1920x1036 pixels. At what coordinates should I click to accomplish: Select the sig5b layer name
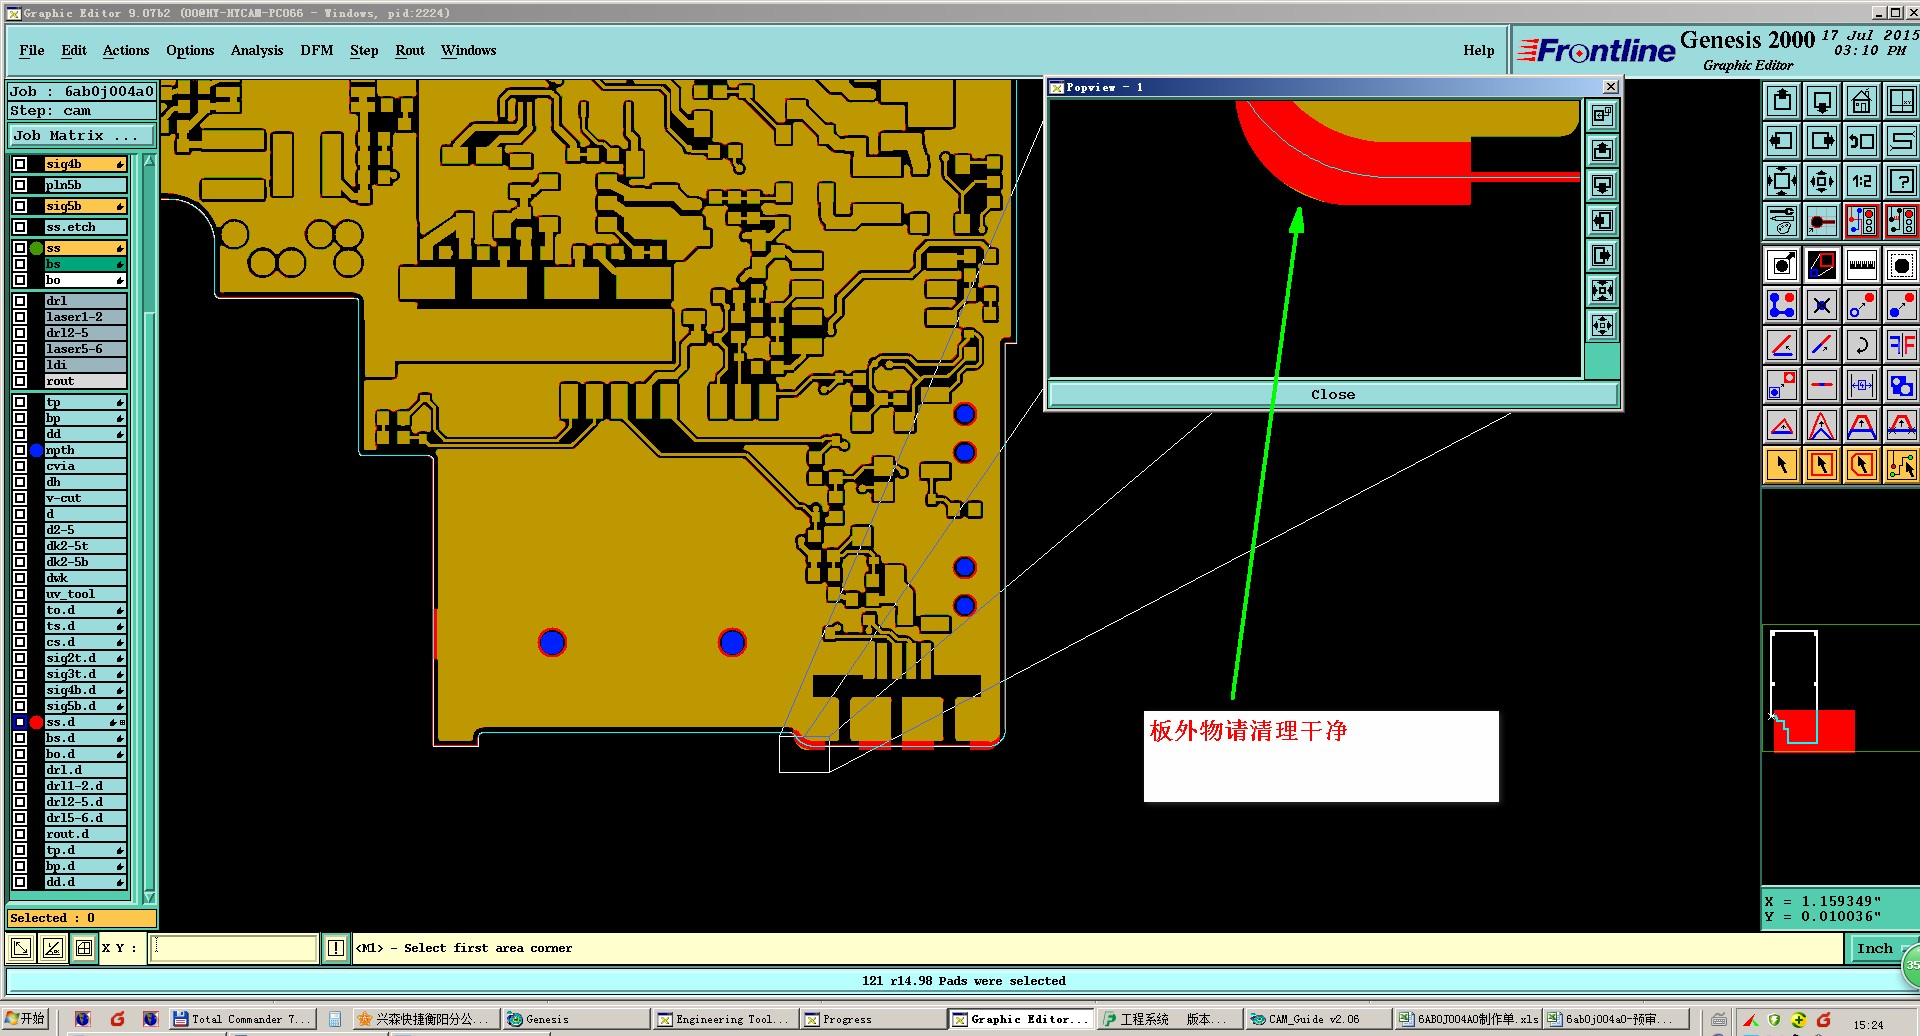tap(86, 206)
